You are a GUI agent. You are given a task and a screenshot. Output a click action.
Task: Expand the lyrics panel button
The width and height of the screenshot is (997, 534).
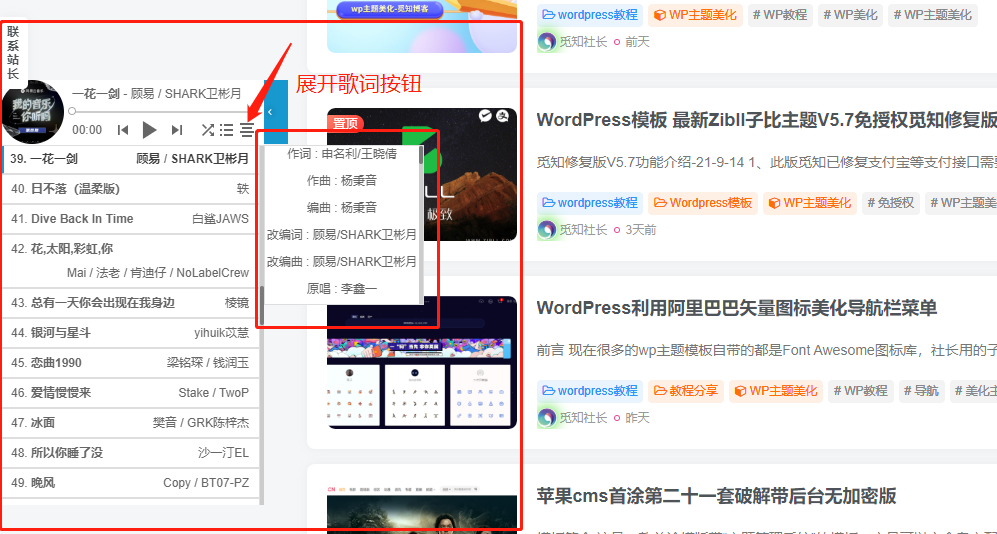(x=247, y=130)
